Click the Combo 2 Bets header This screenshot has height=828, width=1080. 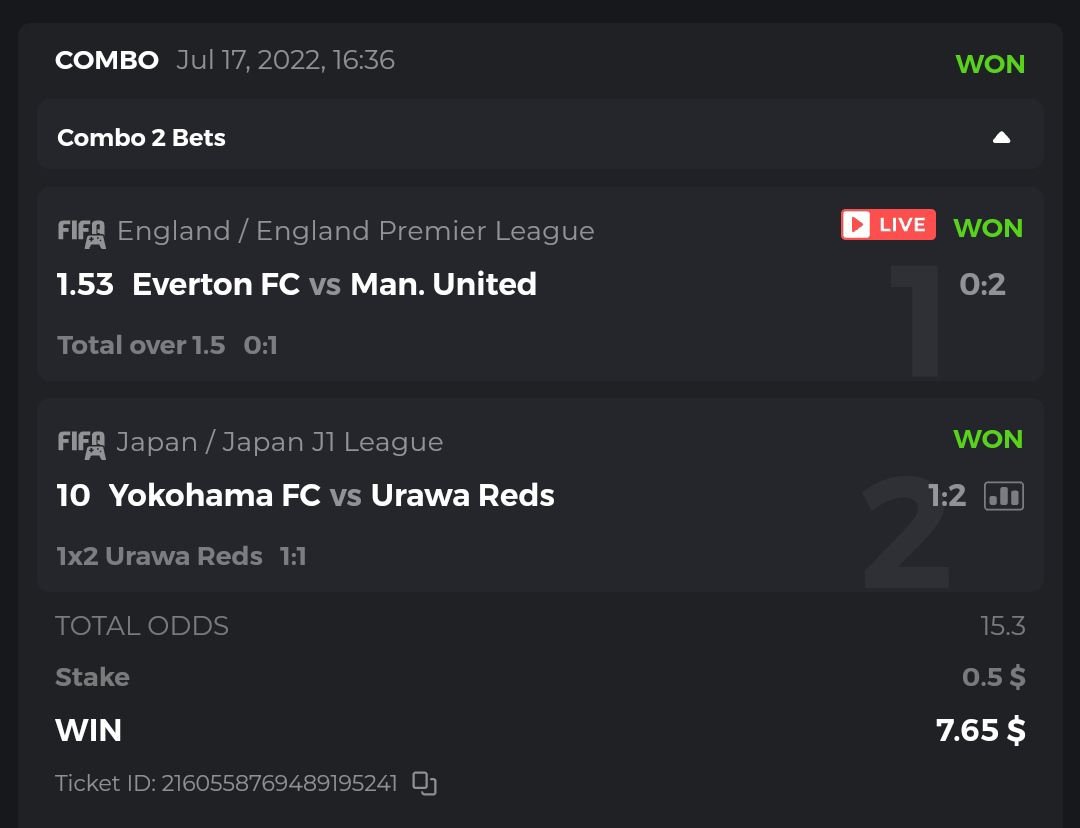(x=142, y=138)
